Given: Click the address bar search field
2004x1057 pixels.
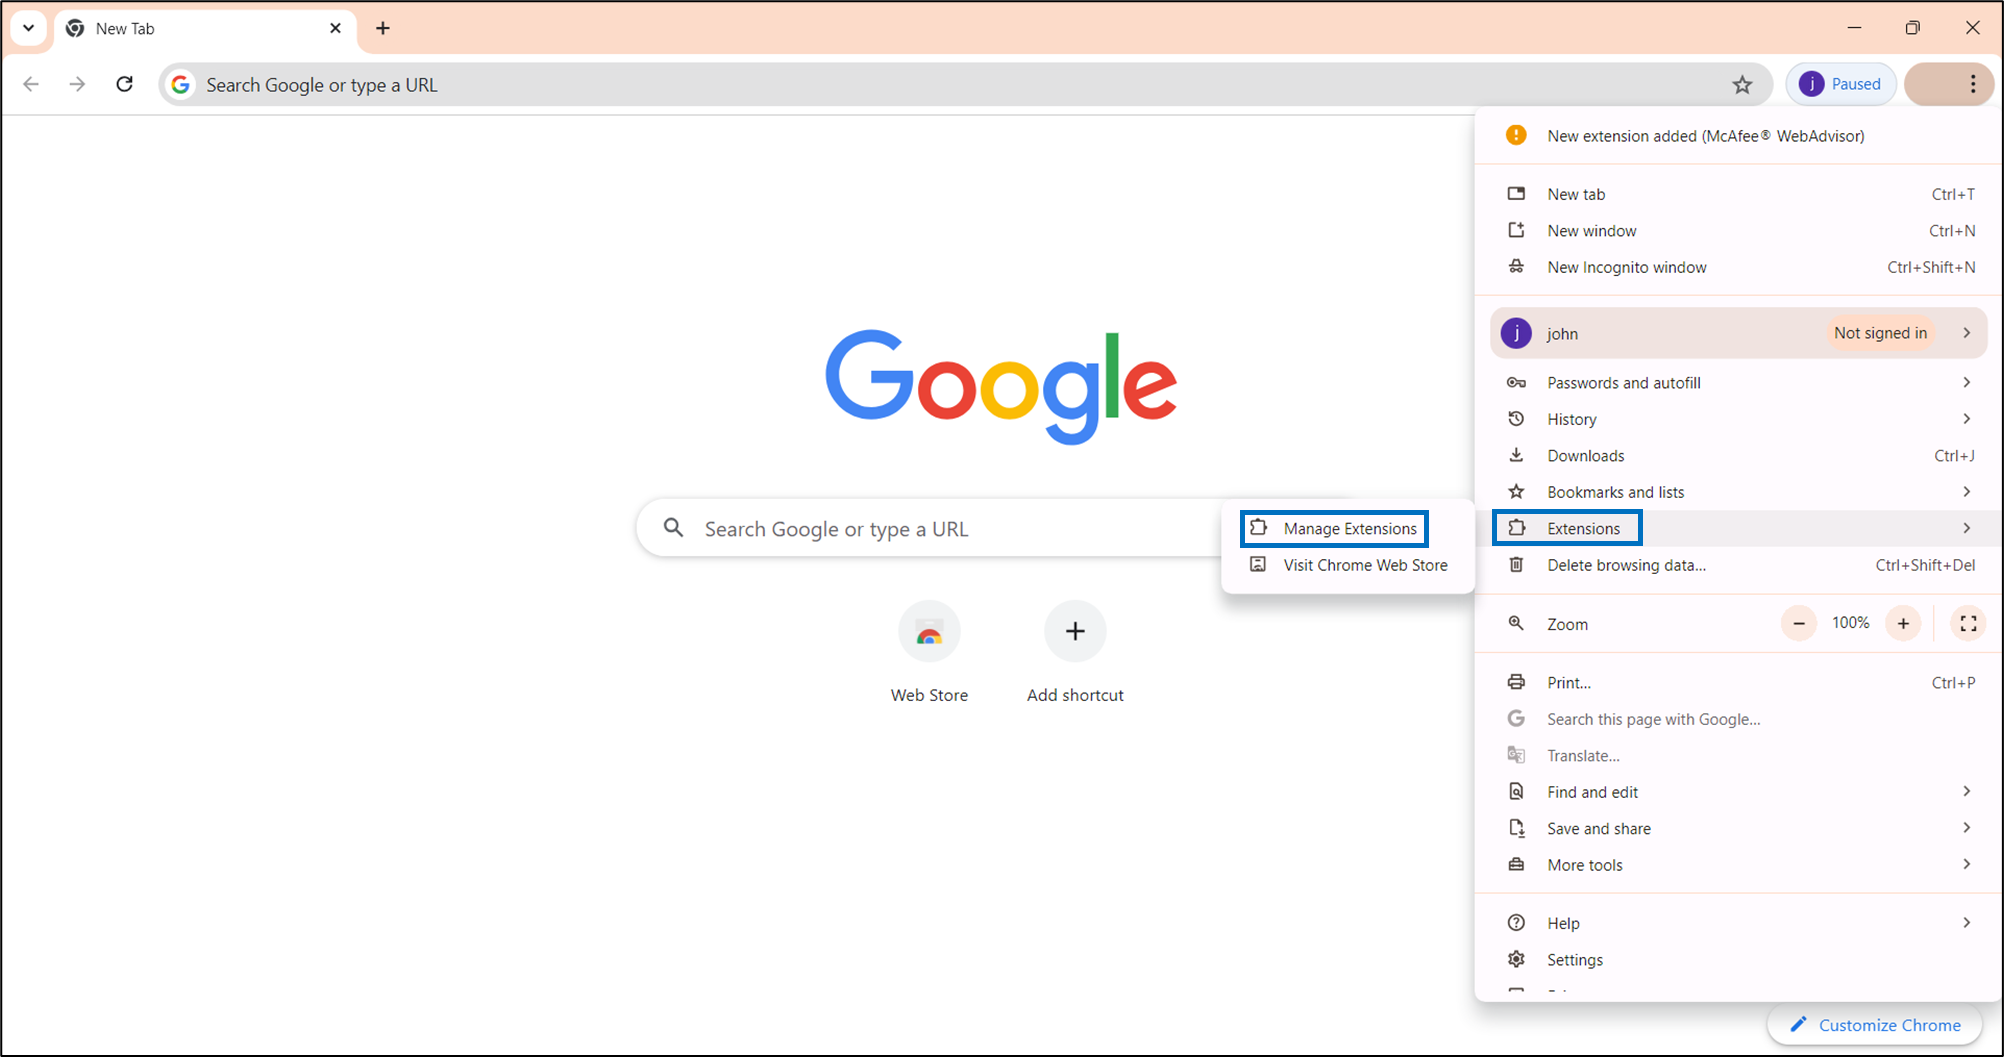Looking at the screenshot, I should pos(965,85).
